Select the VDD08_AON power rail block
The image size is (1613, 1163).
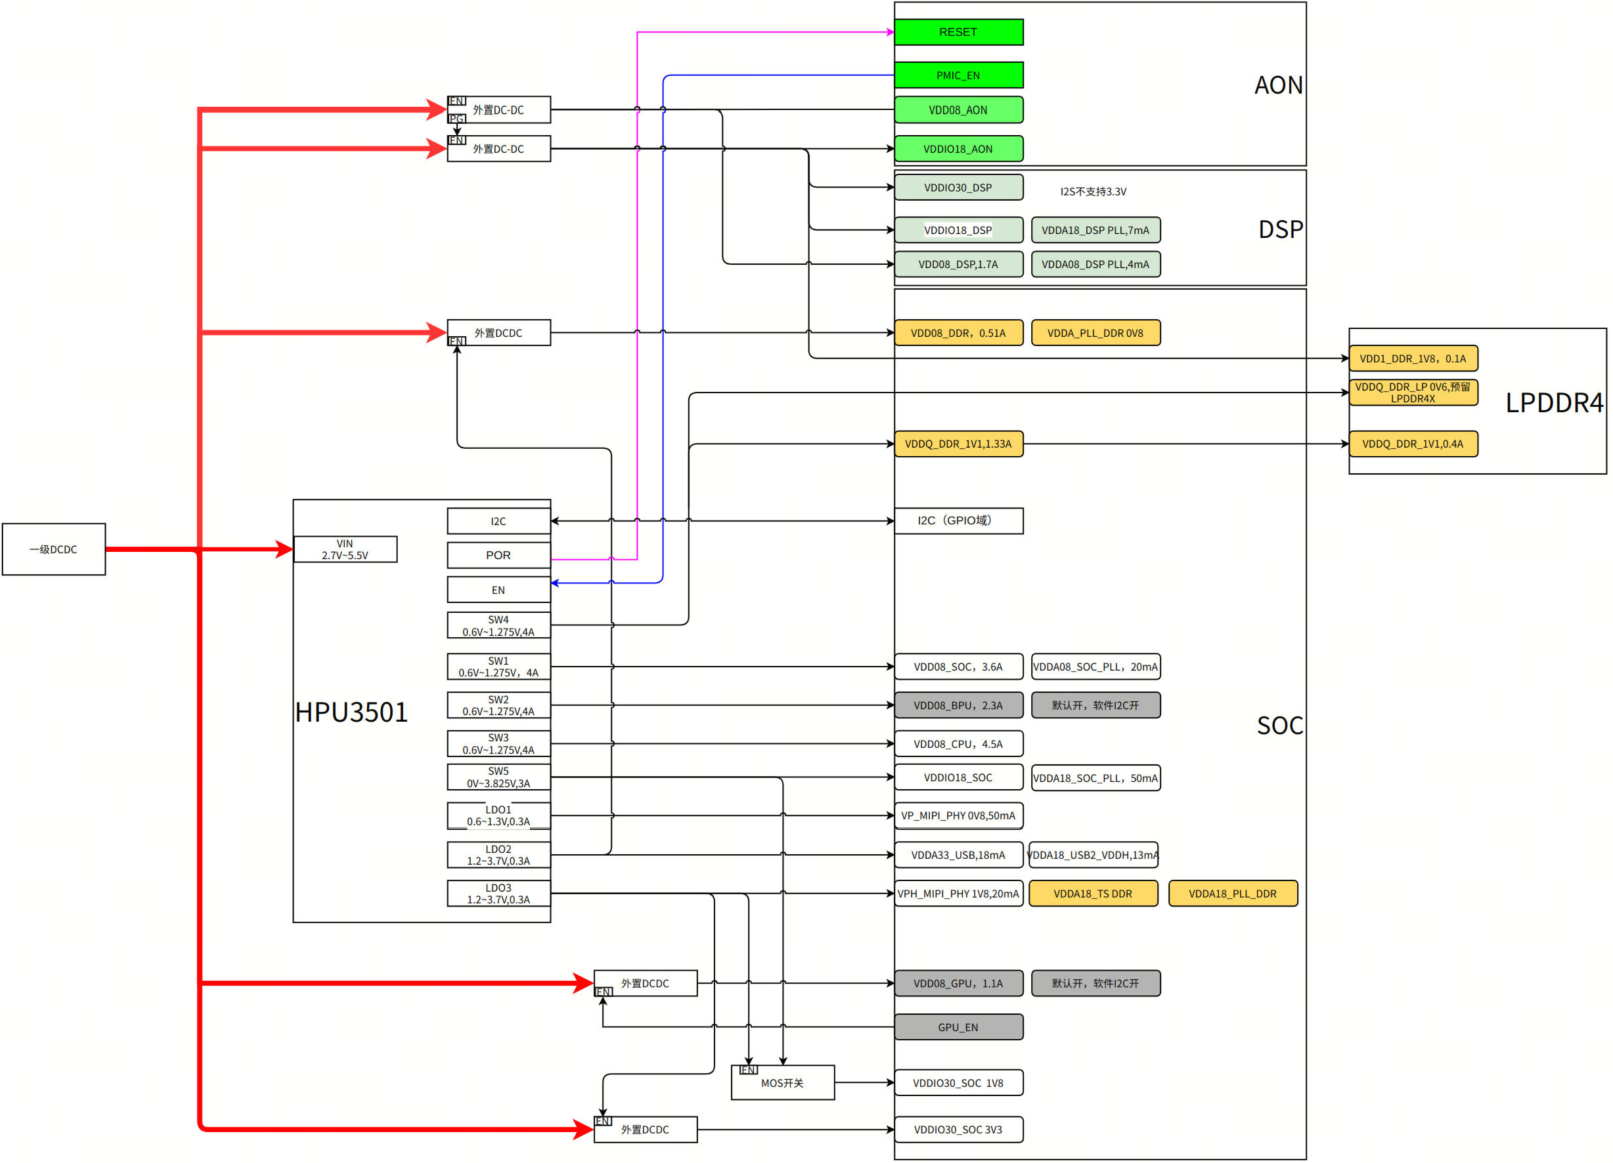click(958, 110)
